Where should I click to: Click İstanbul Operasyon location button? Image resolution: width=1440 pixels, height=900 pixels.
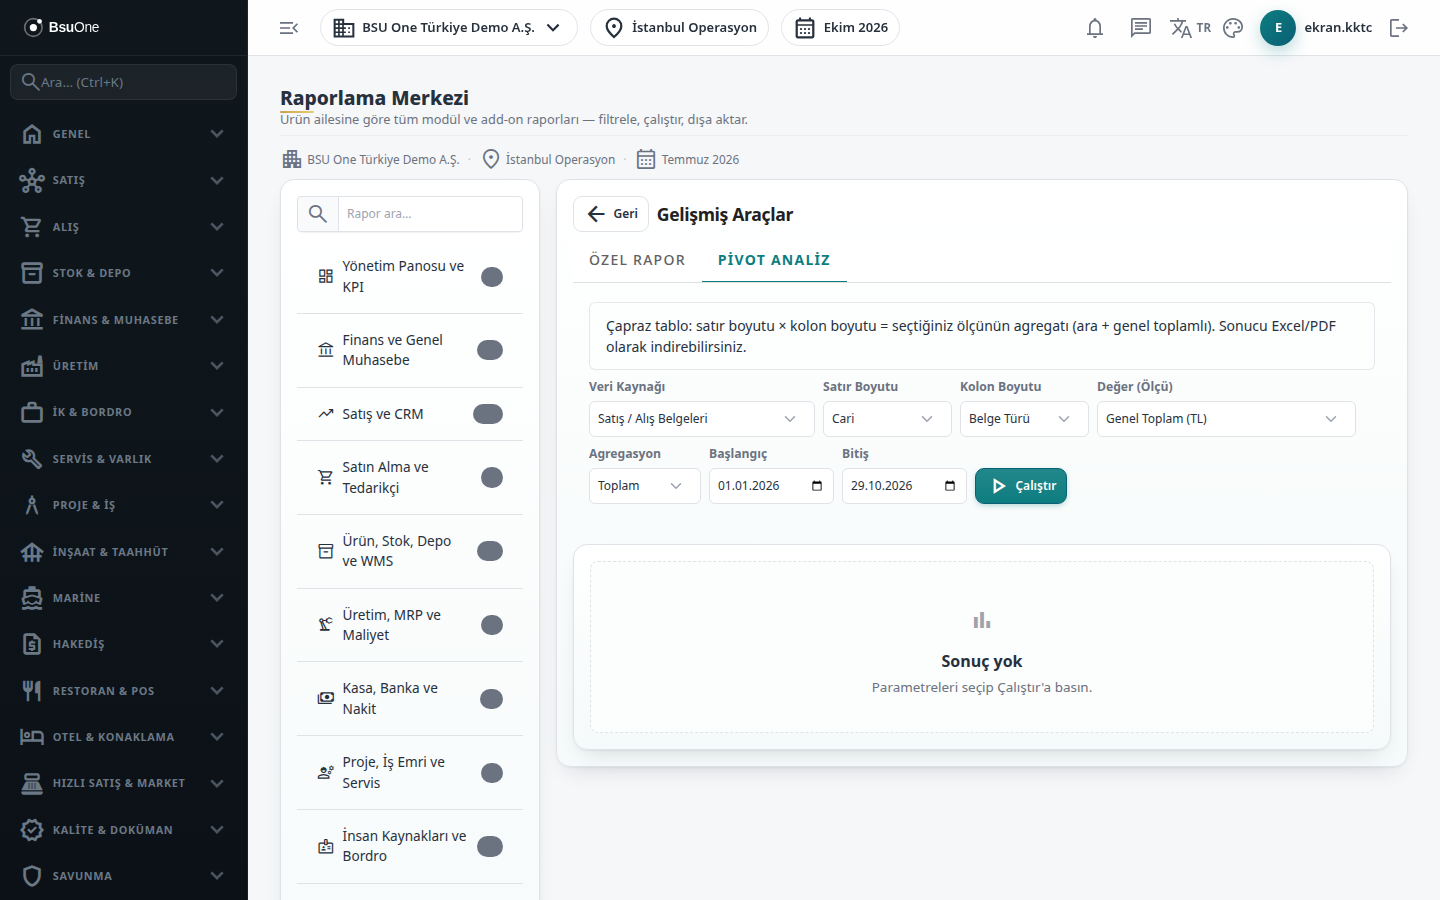pos(680,28)
